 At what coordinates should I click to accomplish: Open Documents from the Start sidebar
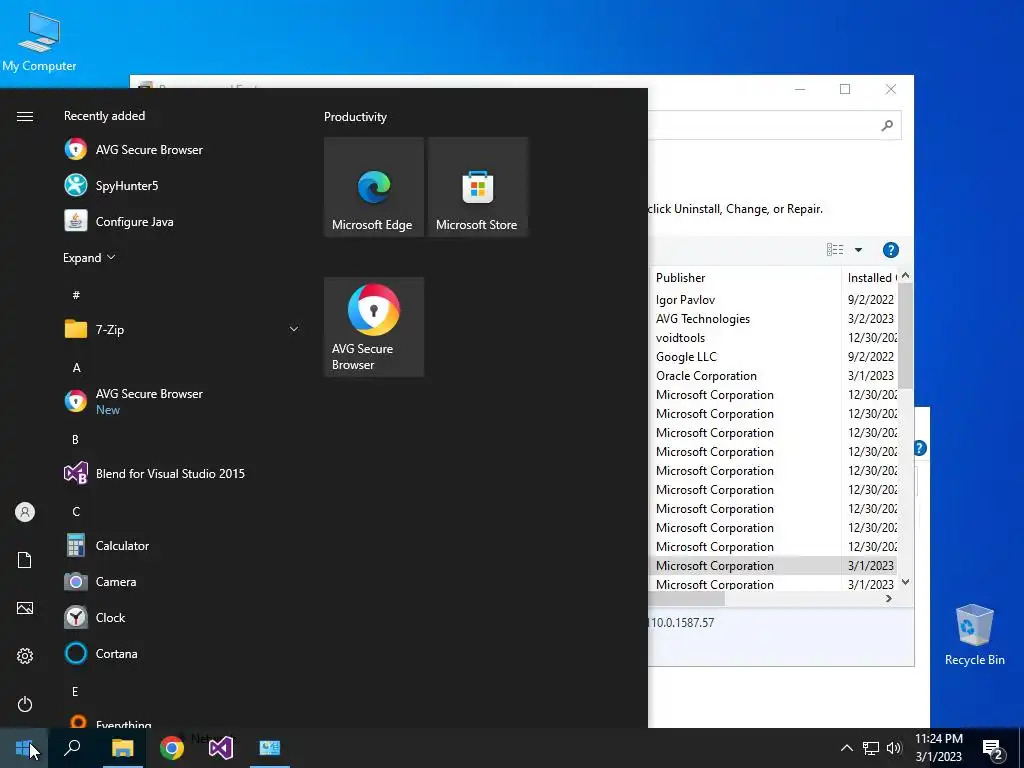(x=25, y=560)
